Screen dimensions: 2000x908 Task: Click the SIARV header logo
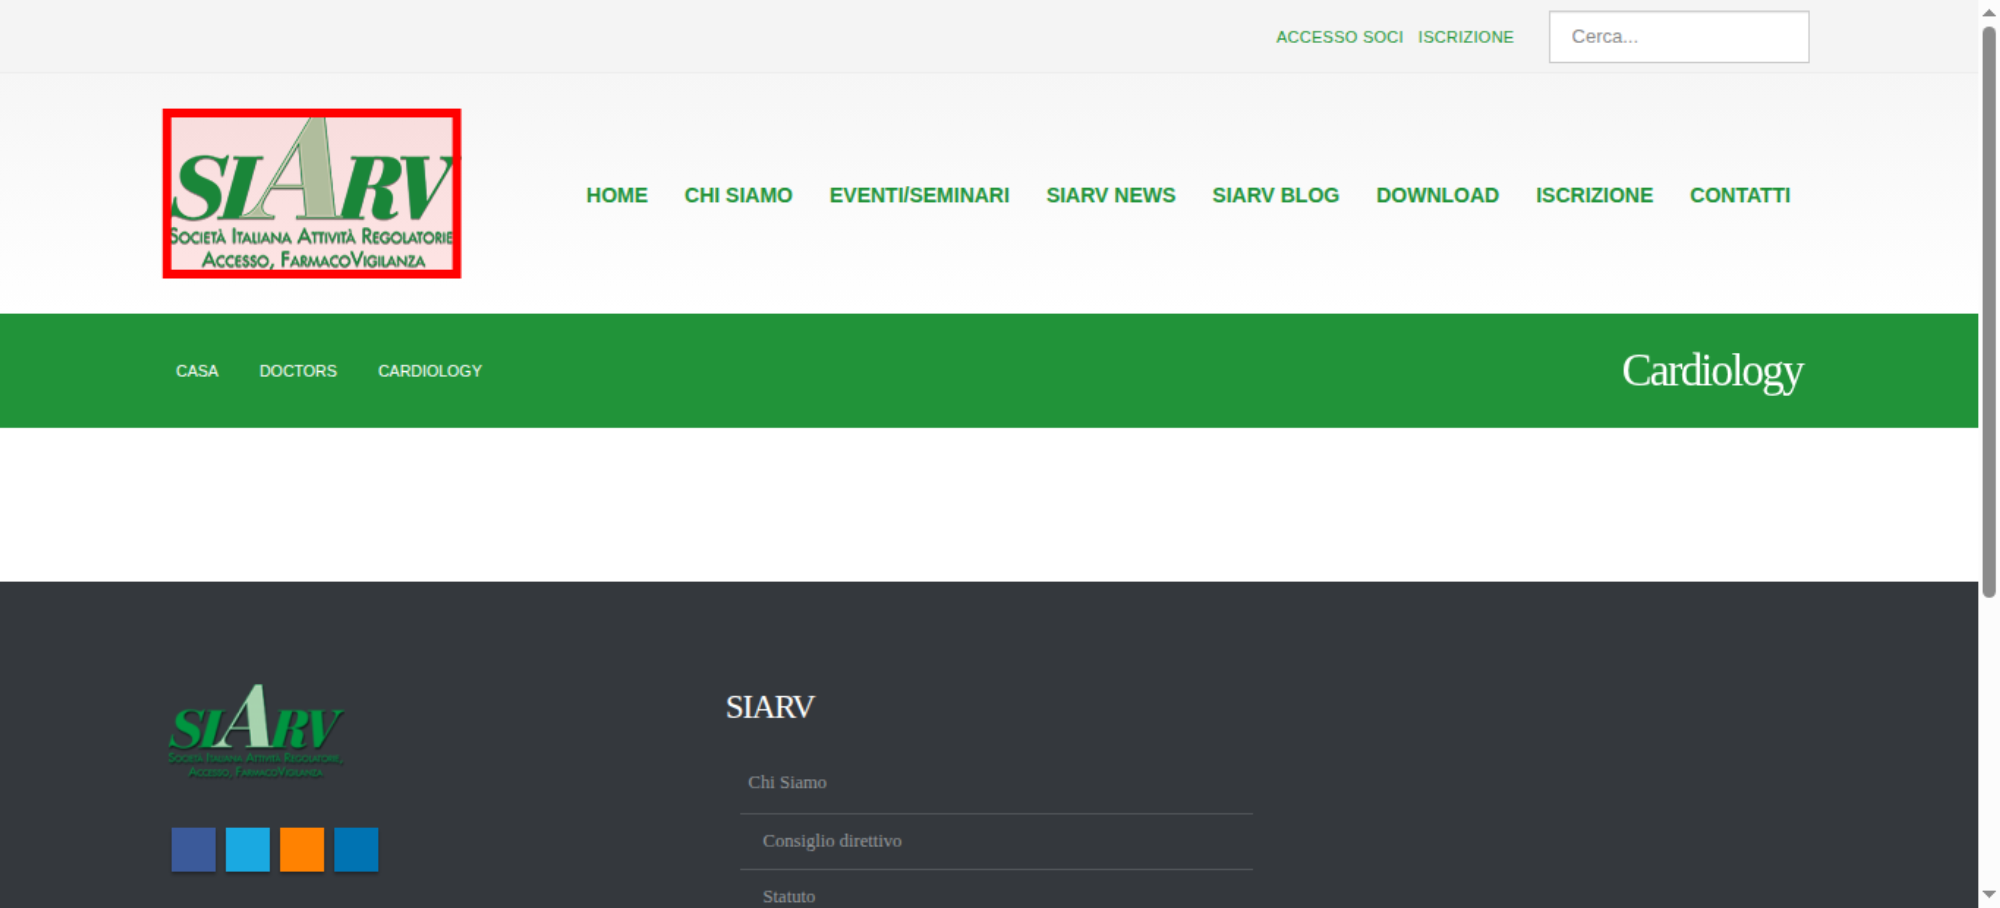(x=312, y=194)
